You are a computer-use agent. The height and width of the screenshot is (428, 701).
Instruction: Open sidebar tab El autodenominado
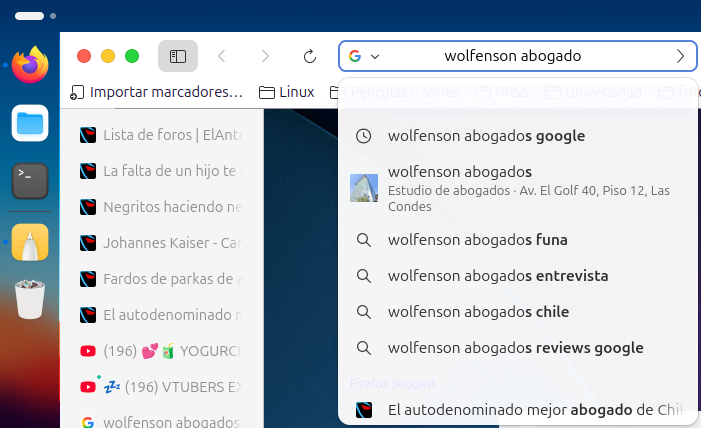coord(161,315)
